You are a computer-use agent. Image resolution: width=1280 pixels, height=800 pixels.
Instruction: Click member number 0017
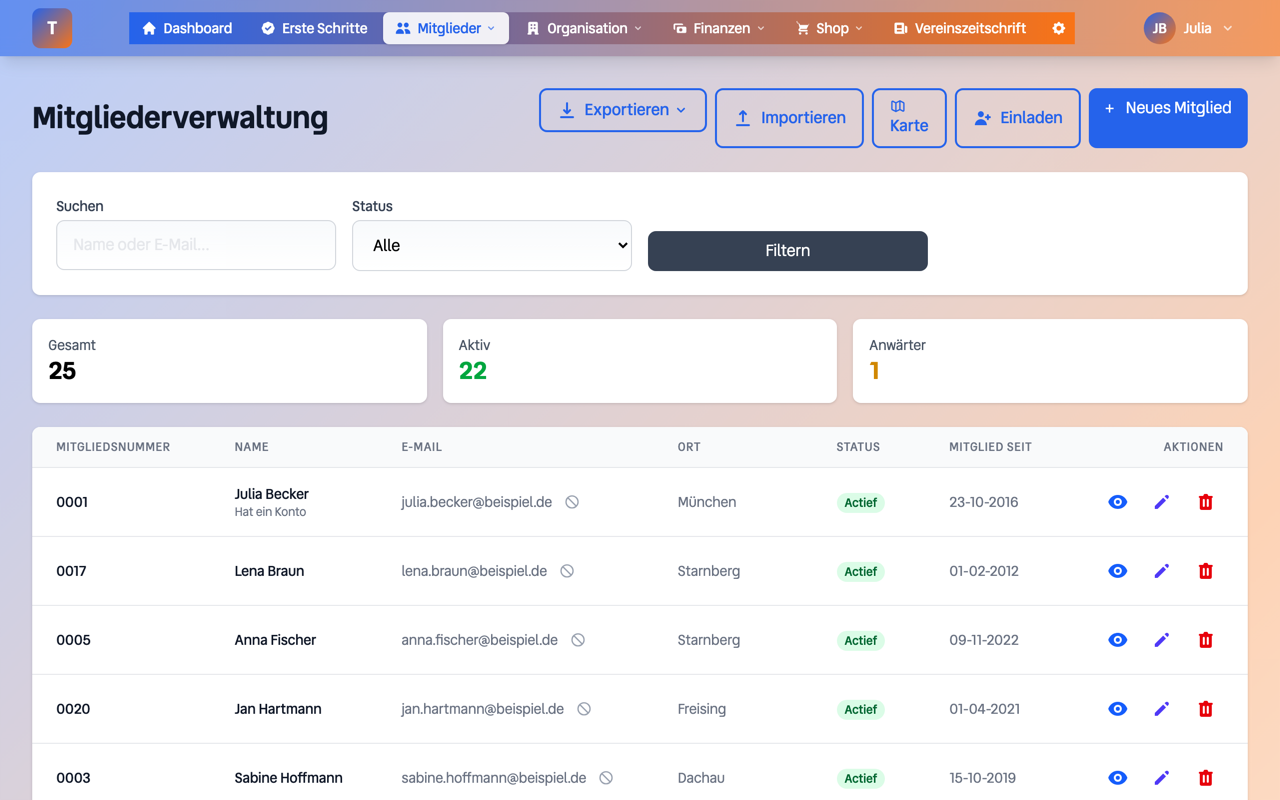71,571
